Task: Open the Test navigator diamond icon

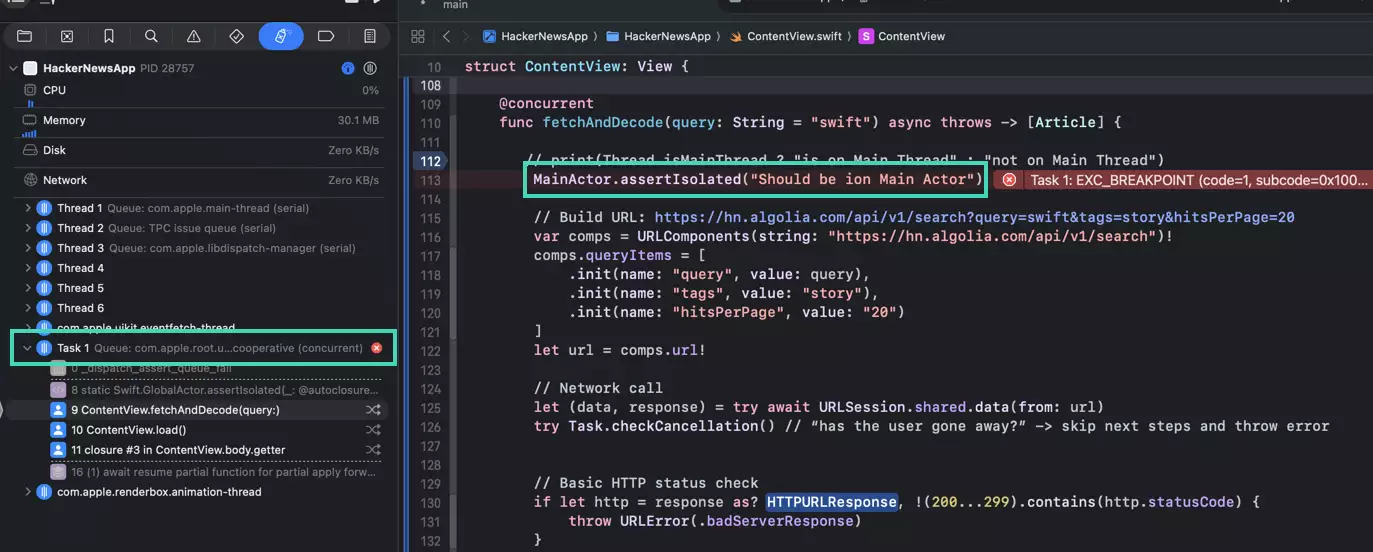Action: pyautogui.click(x=237, y=36)
